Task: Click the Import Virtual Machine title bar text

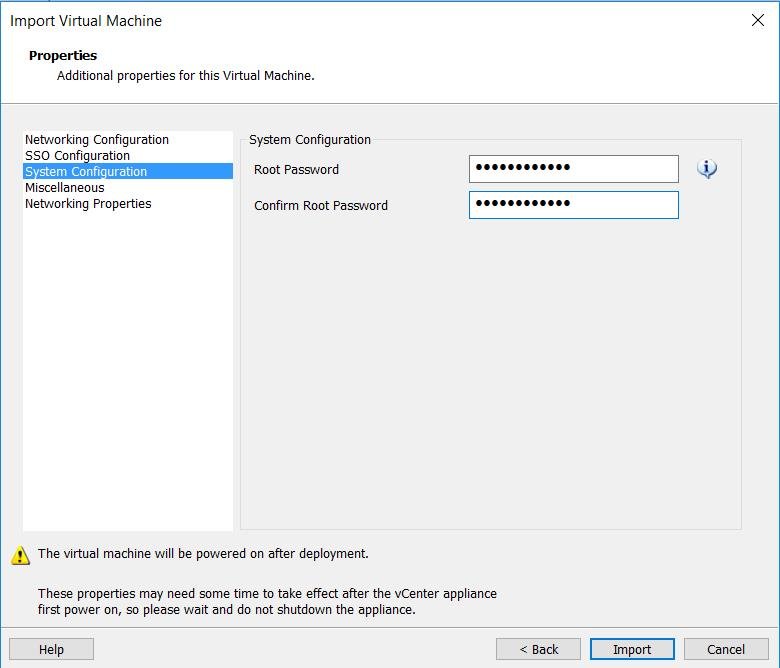Action: click(86, 21)
